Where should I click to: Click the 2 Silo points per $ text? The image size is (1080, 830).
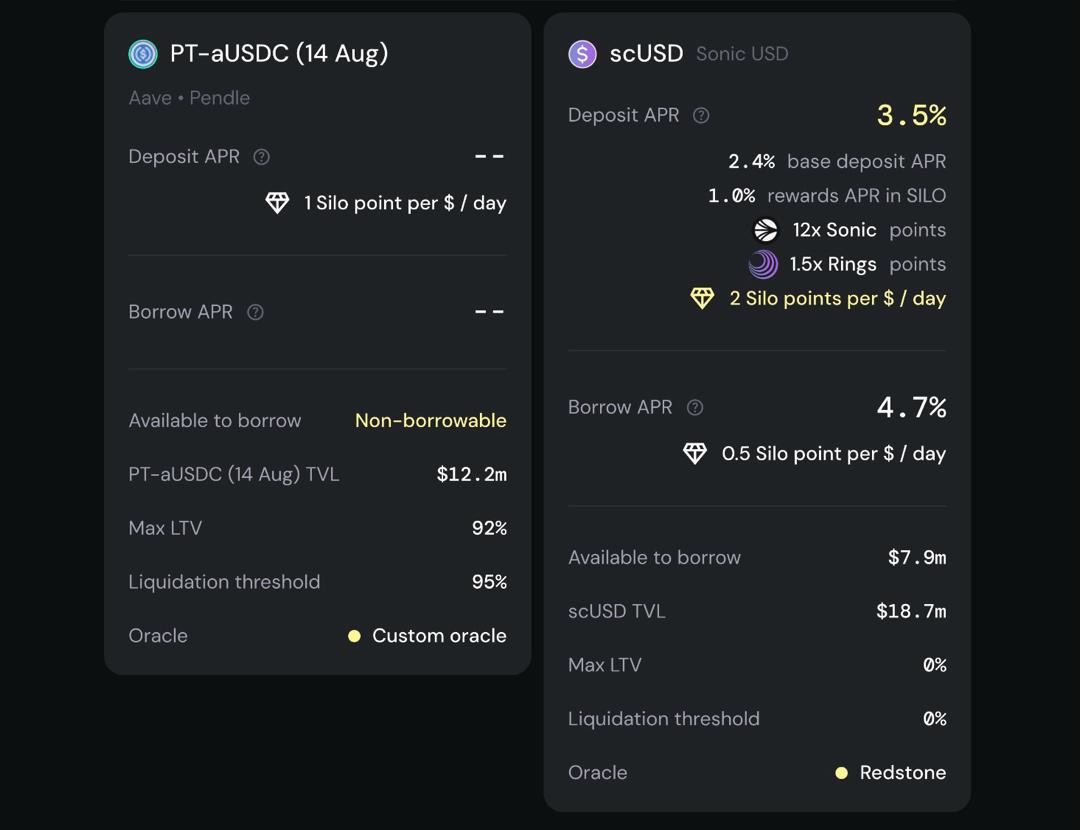(837, 298)
